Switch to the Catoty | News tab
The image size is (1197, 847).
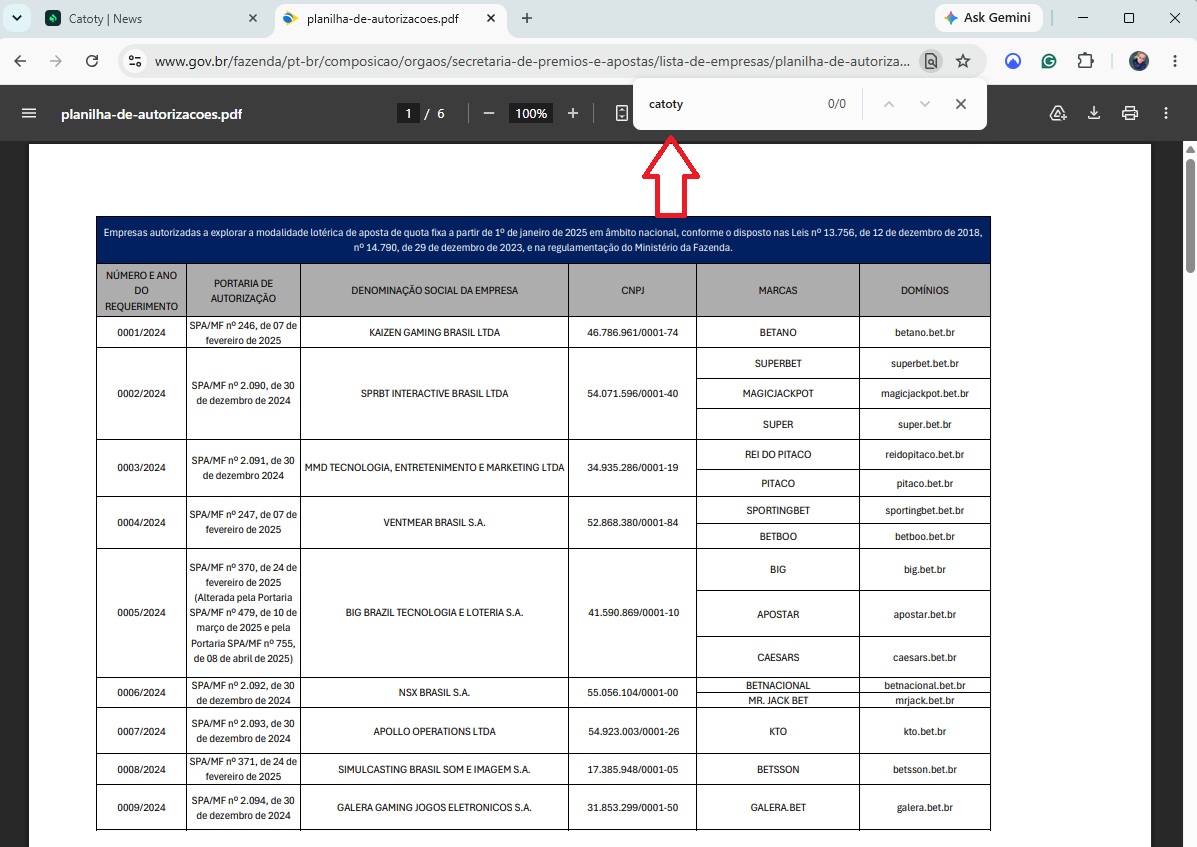pyautogui.click(x=150, y=18)
